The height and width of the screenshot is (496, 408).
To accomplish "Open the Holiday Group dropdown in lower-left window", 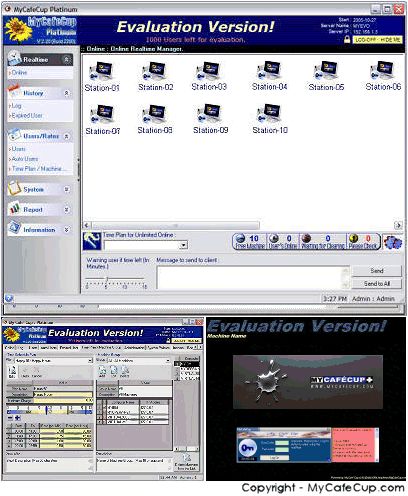I will [168, 361].
